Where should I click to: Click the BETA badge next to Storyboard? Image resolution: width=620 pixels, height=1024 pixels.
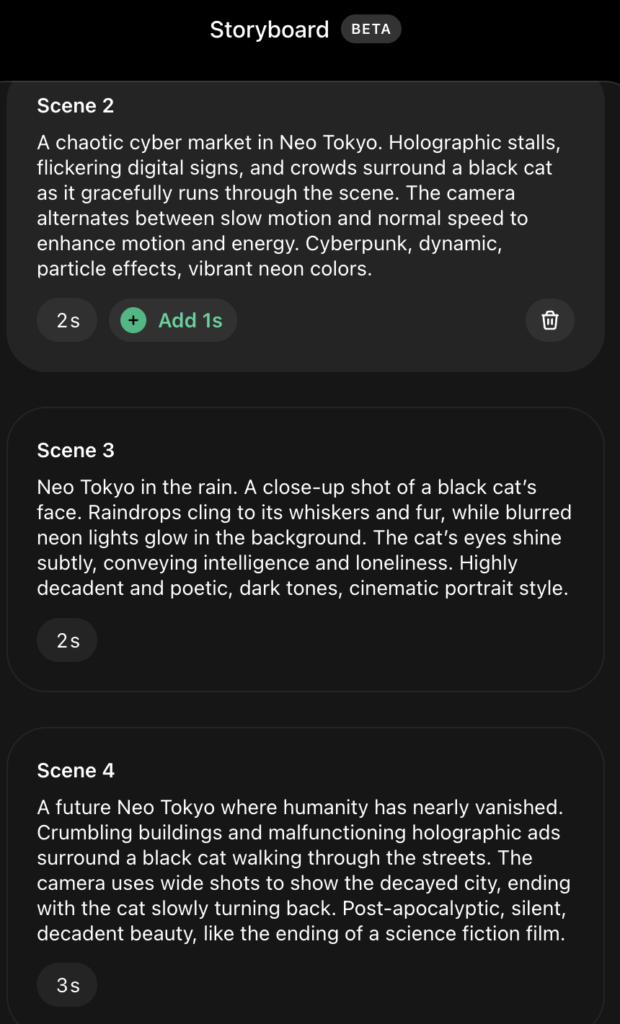pyautogui.click(x=371, y=29)
